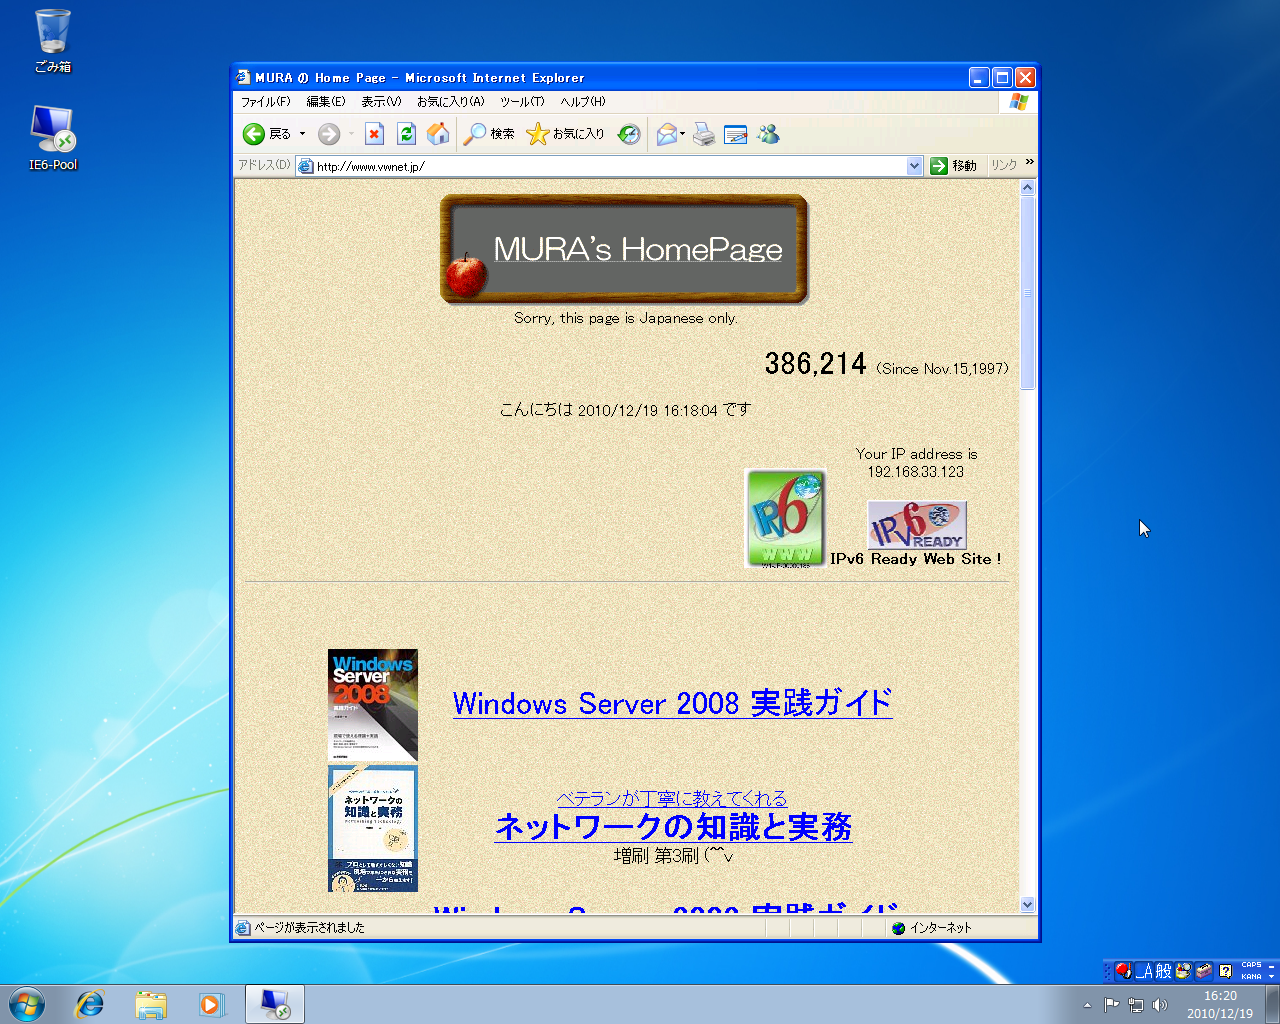Open Internet Explorer from the taskbar
The image size is (1280, 1024).
(90, 1004)
